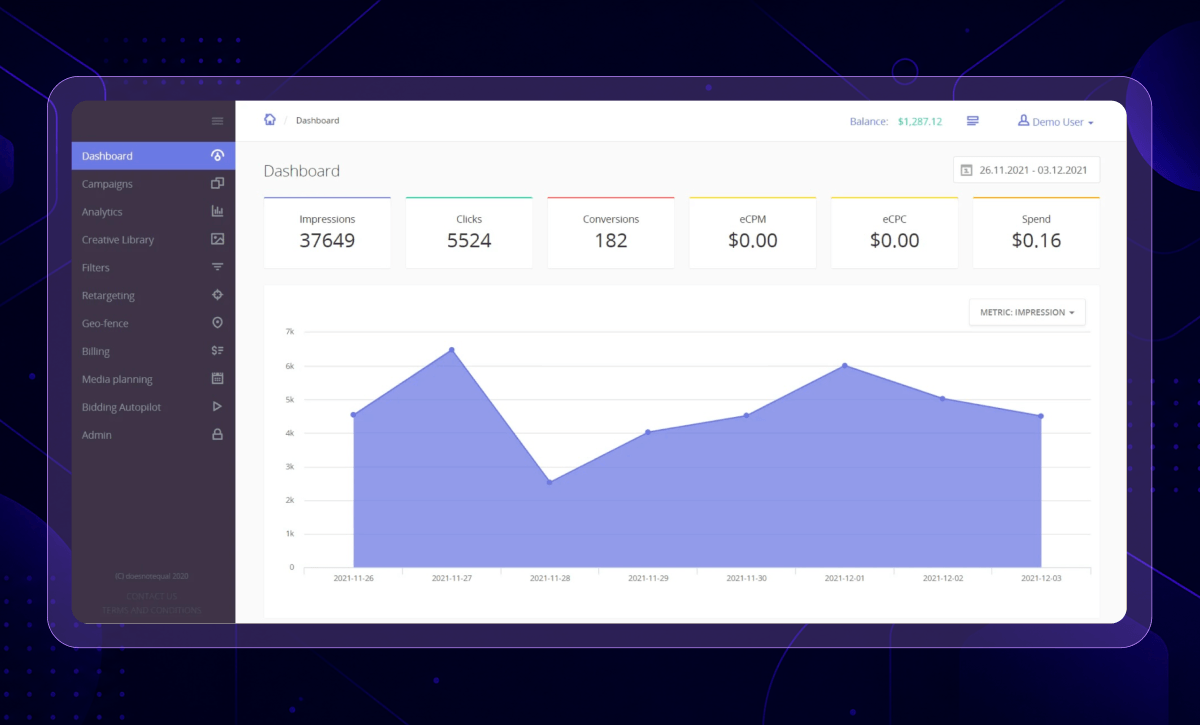Click the chart data point for 2021-12-02
Image resolution: width=1200 pixels, height=725 pixels.
tap(943, 399)
